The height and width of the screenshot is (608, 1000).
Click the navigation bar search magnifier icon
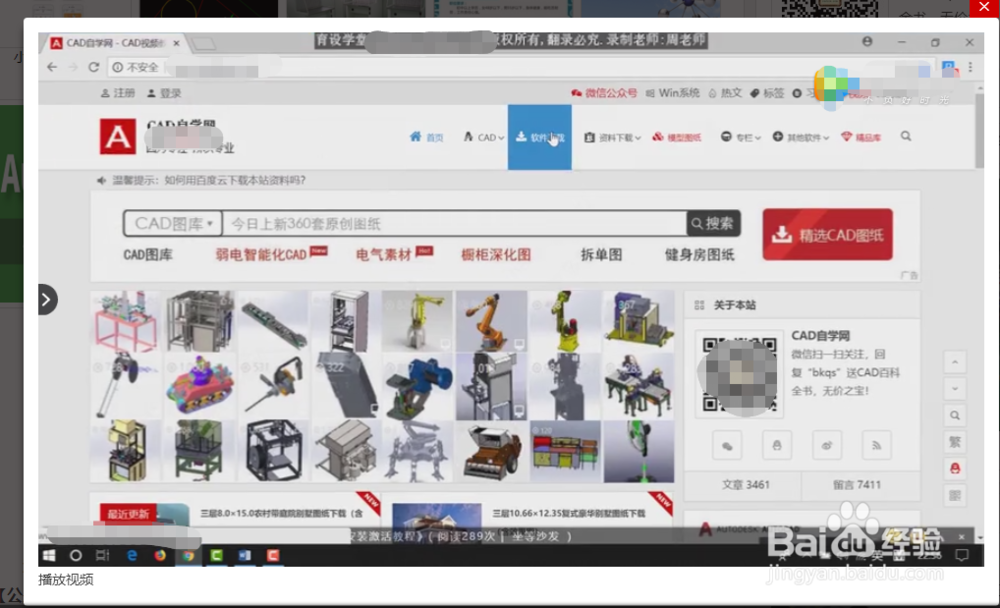pos(906,137)
